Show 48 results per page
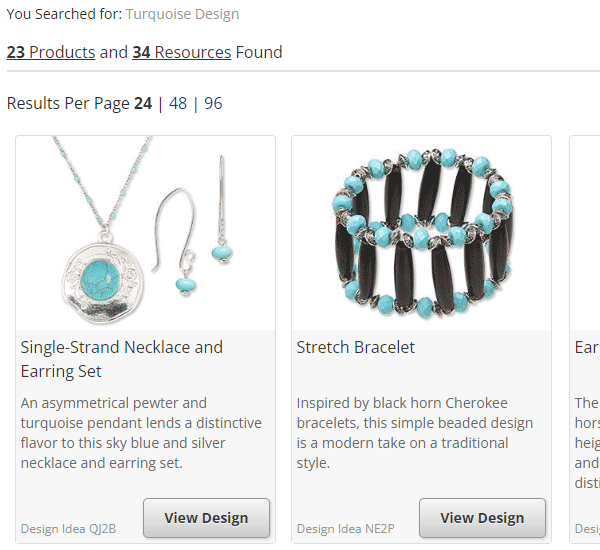The height and width of the screenshot is (550, 600). (x=177, y=103)
